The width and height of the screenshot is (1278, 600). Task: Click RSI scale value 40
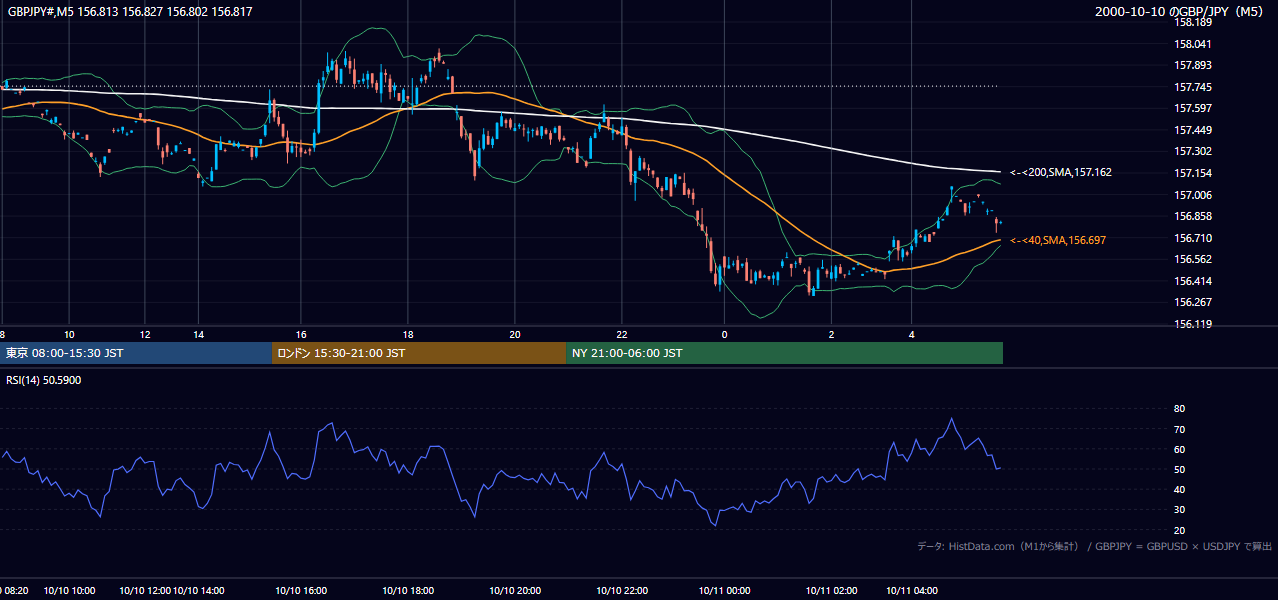[1180, 489]
